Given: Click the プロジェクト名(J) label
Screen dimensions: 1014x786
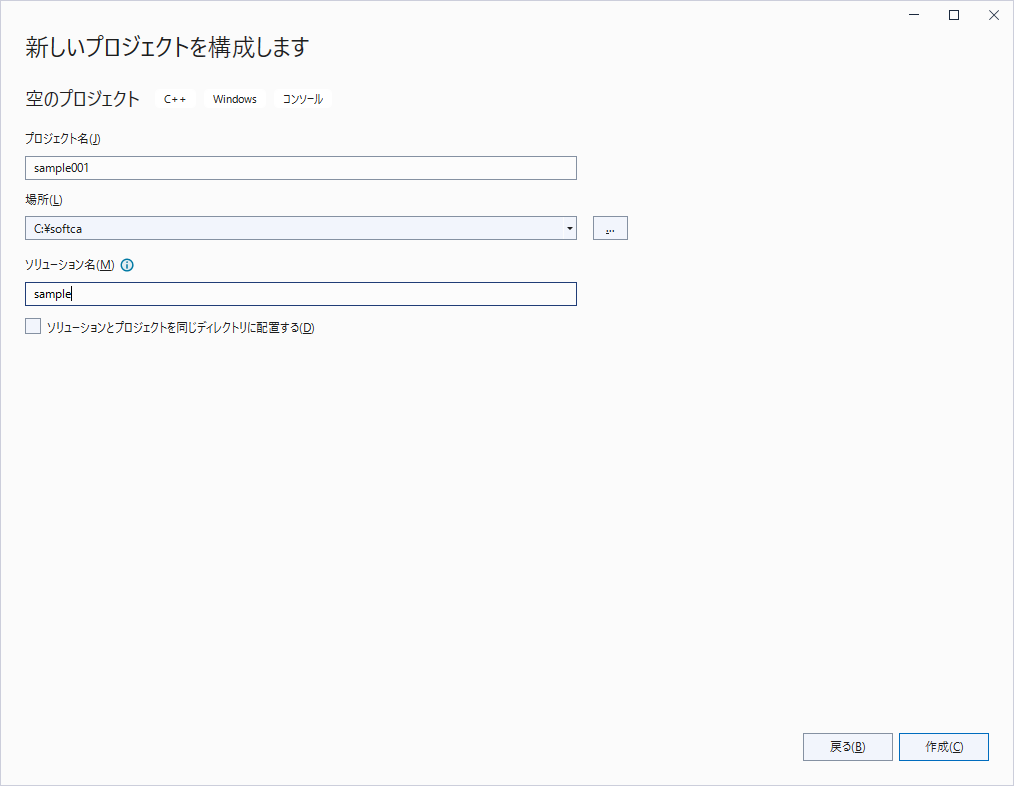Looking at the screenshot, I should pyautogui.click(x=62, y=139).
